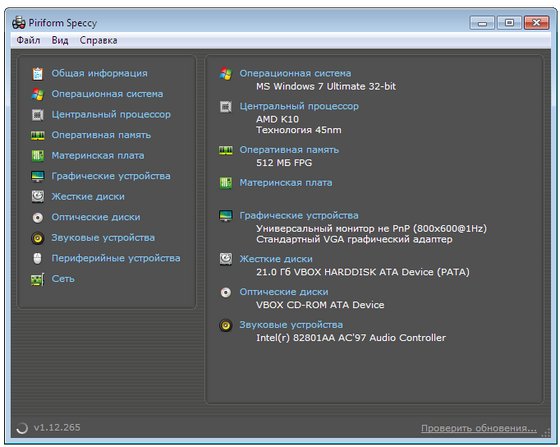Open Оперативная память section in sidebar
Viewport: 560px width, 447px height.
coord(101,135)
